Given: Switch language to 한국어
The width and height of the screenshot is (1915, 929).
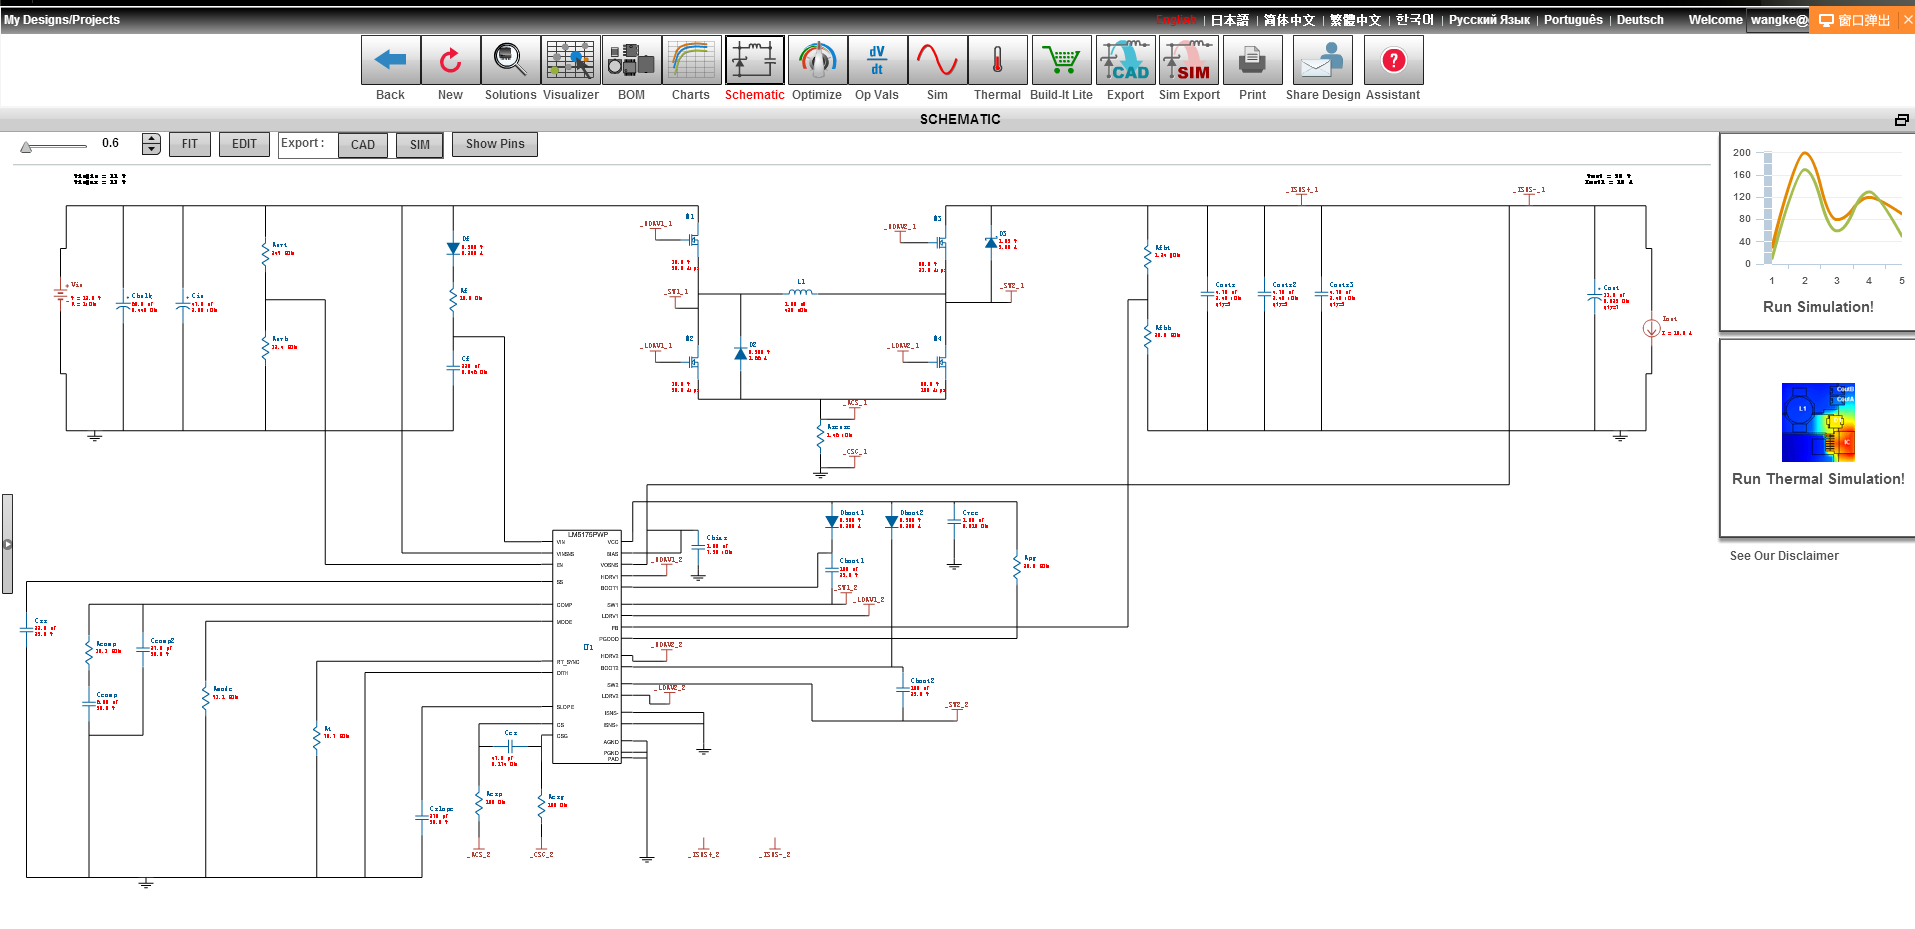Looking at the screenshot, I should (1415, 20).
